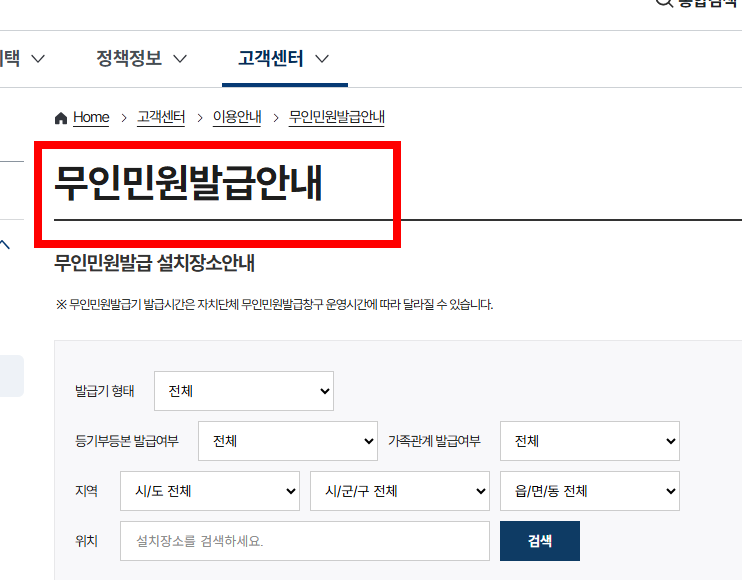
Task: Open the Home breadcrumb link
Action: click(91, 117)
